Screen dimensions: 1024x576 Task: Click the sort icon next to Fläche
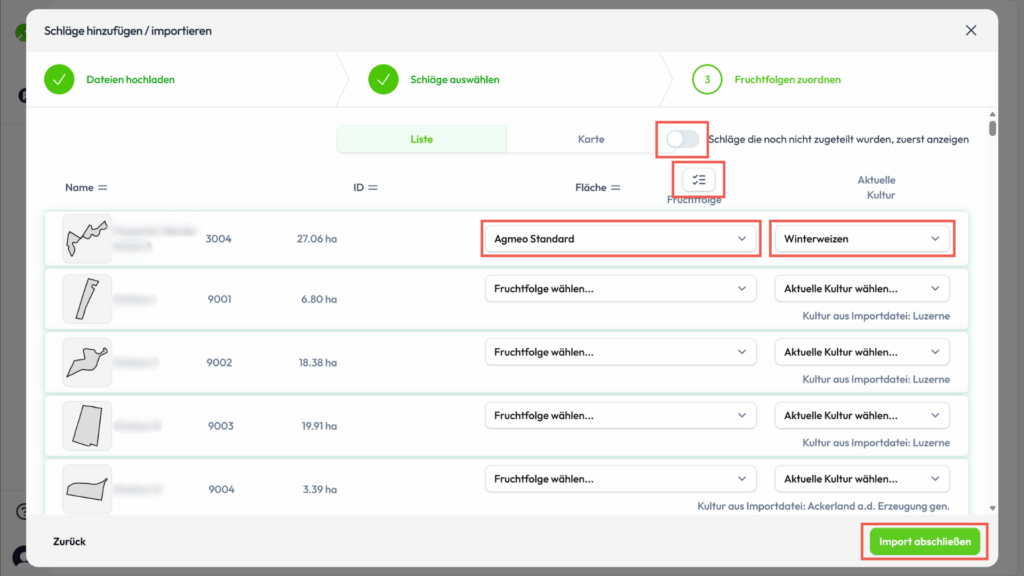616,188
